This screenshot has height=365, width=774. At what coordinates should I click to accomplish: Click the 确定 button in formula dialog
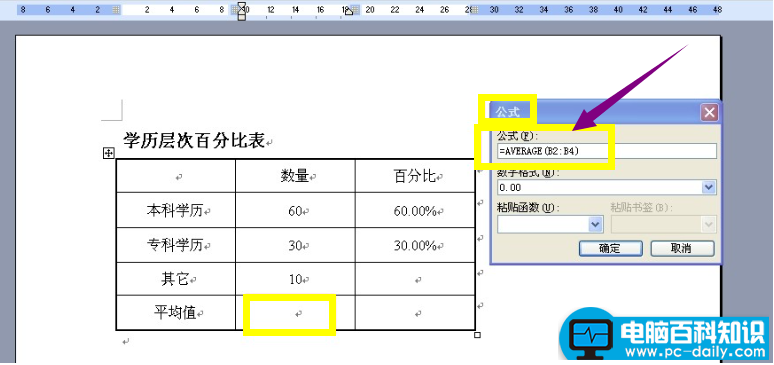(x=610, y=248)
